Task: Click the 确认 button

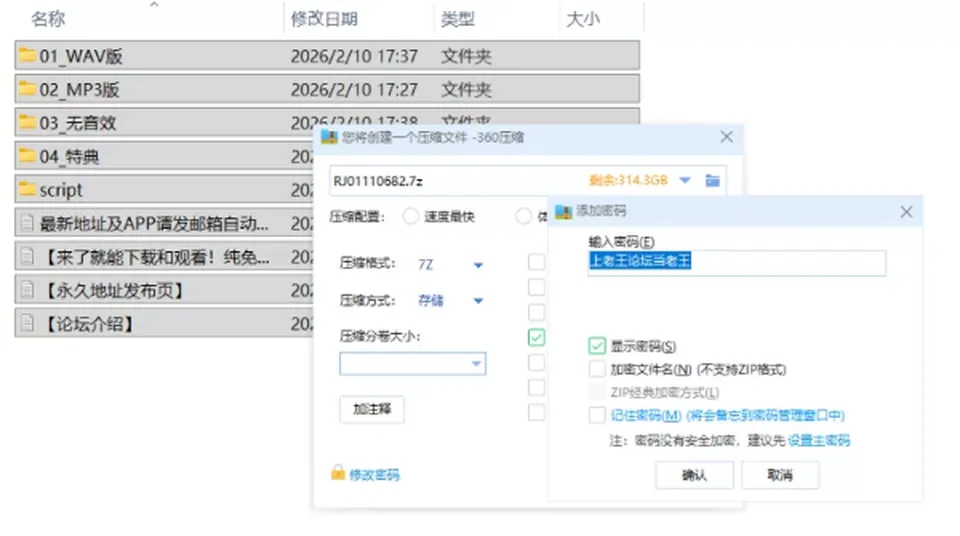Action: click(694, 475)
